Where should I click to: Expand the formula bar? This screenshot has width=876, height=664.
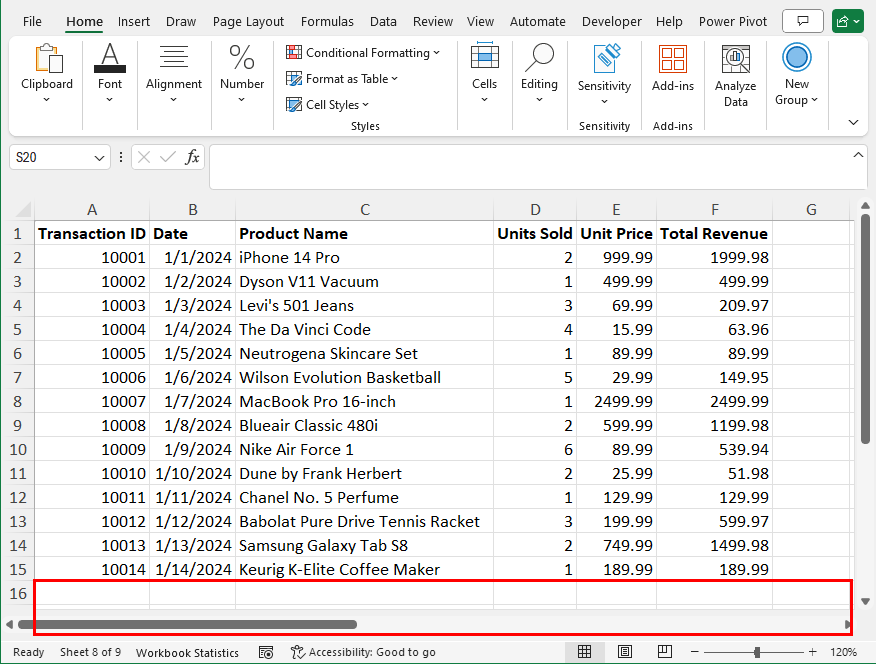(858, 155)
